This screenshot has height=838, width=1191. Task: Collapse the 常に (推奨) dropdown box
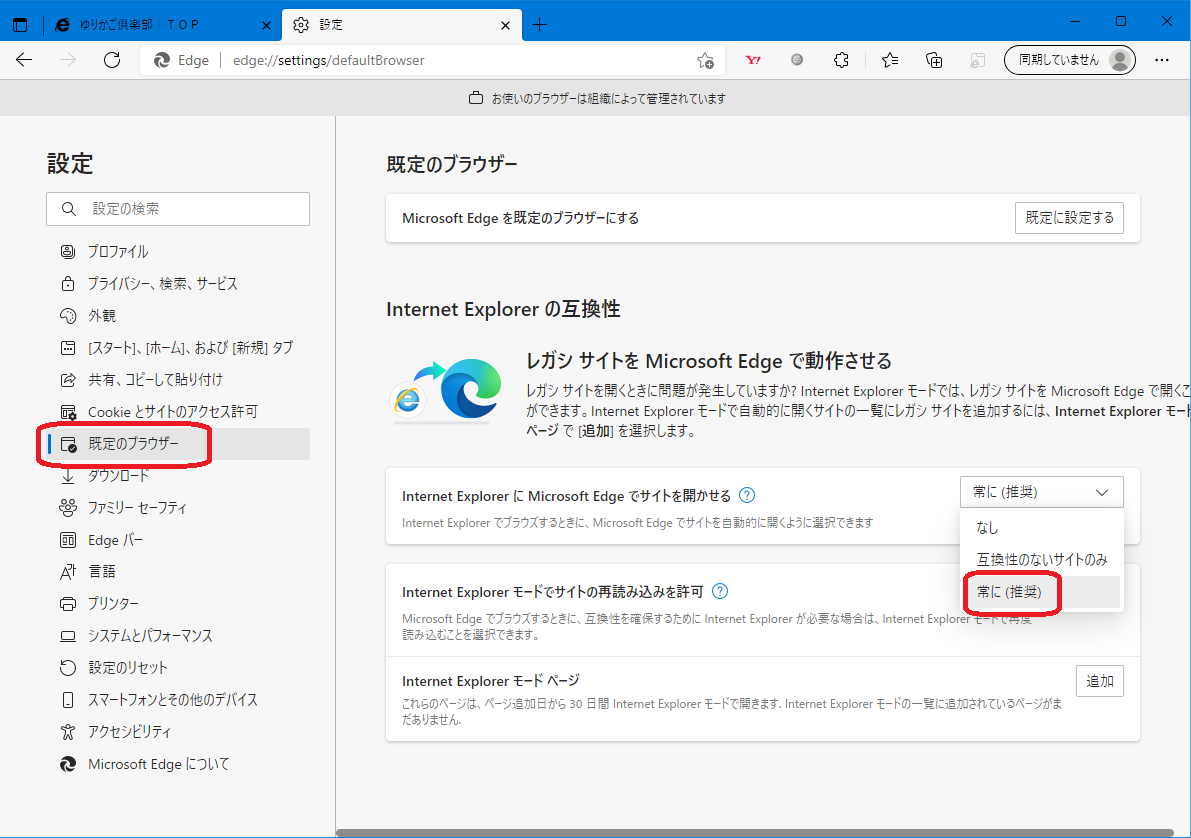point(1041,492)
